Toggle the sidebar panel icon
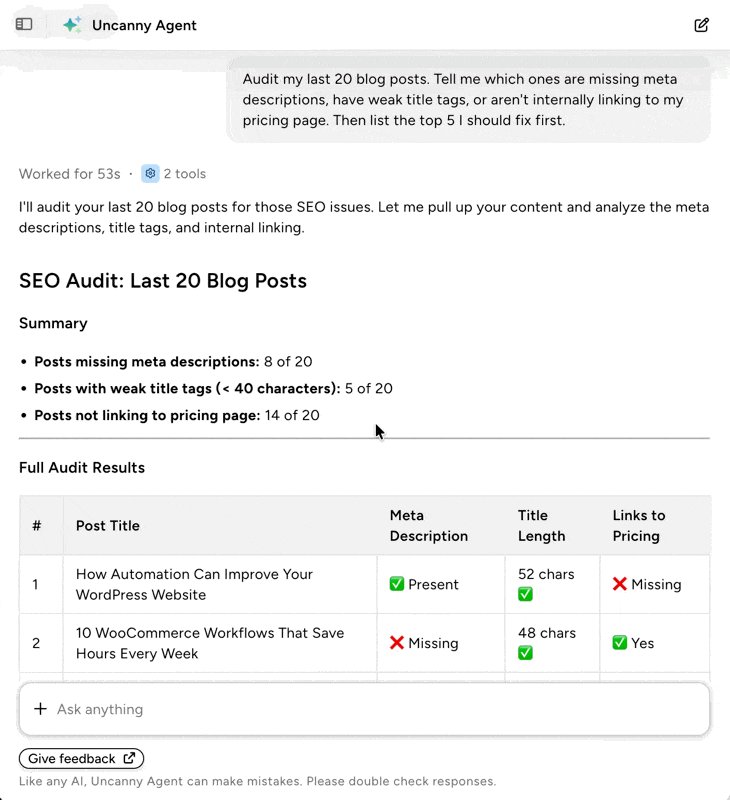The height and width of the screenshot is (800, 730). 24,24
